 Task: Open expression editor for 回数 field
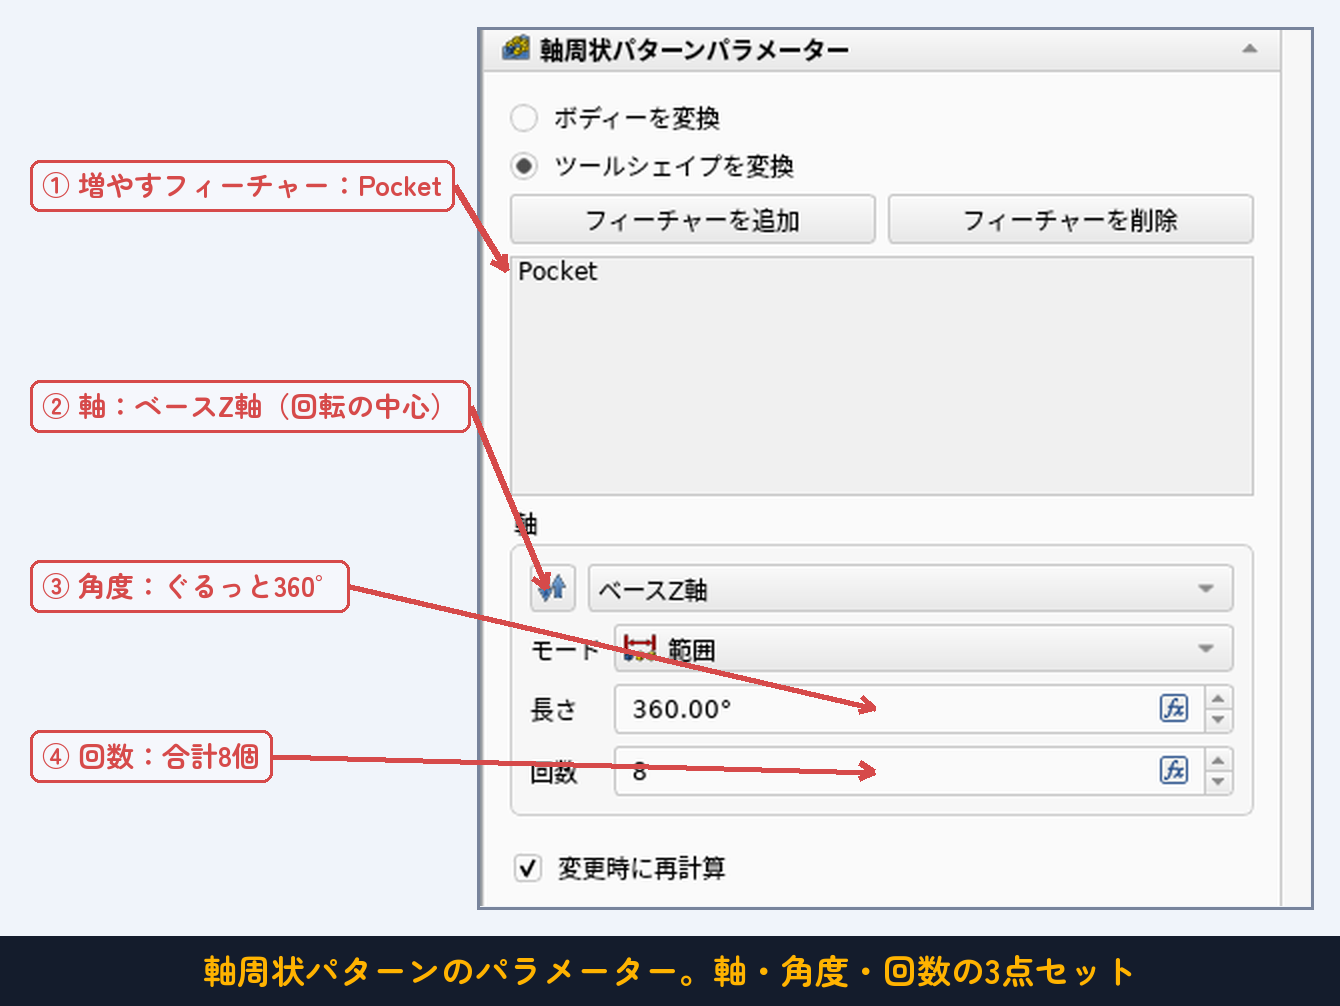click(x=1174, y=770)
